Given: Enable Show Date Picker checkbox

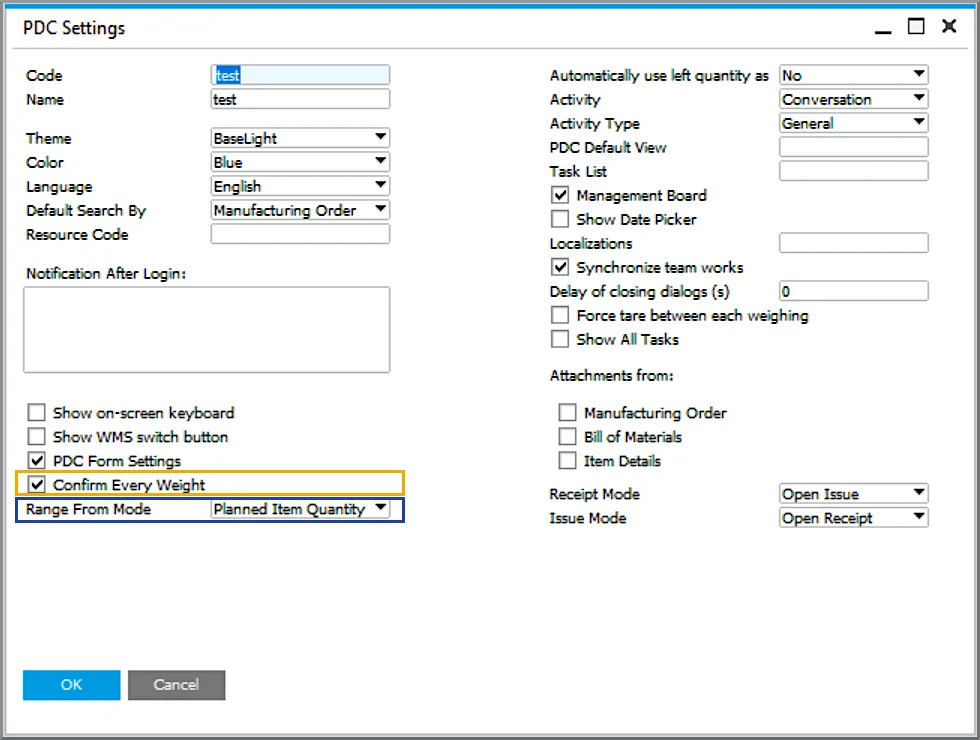Looking at the screenshot, I should [x=560, y=219].
